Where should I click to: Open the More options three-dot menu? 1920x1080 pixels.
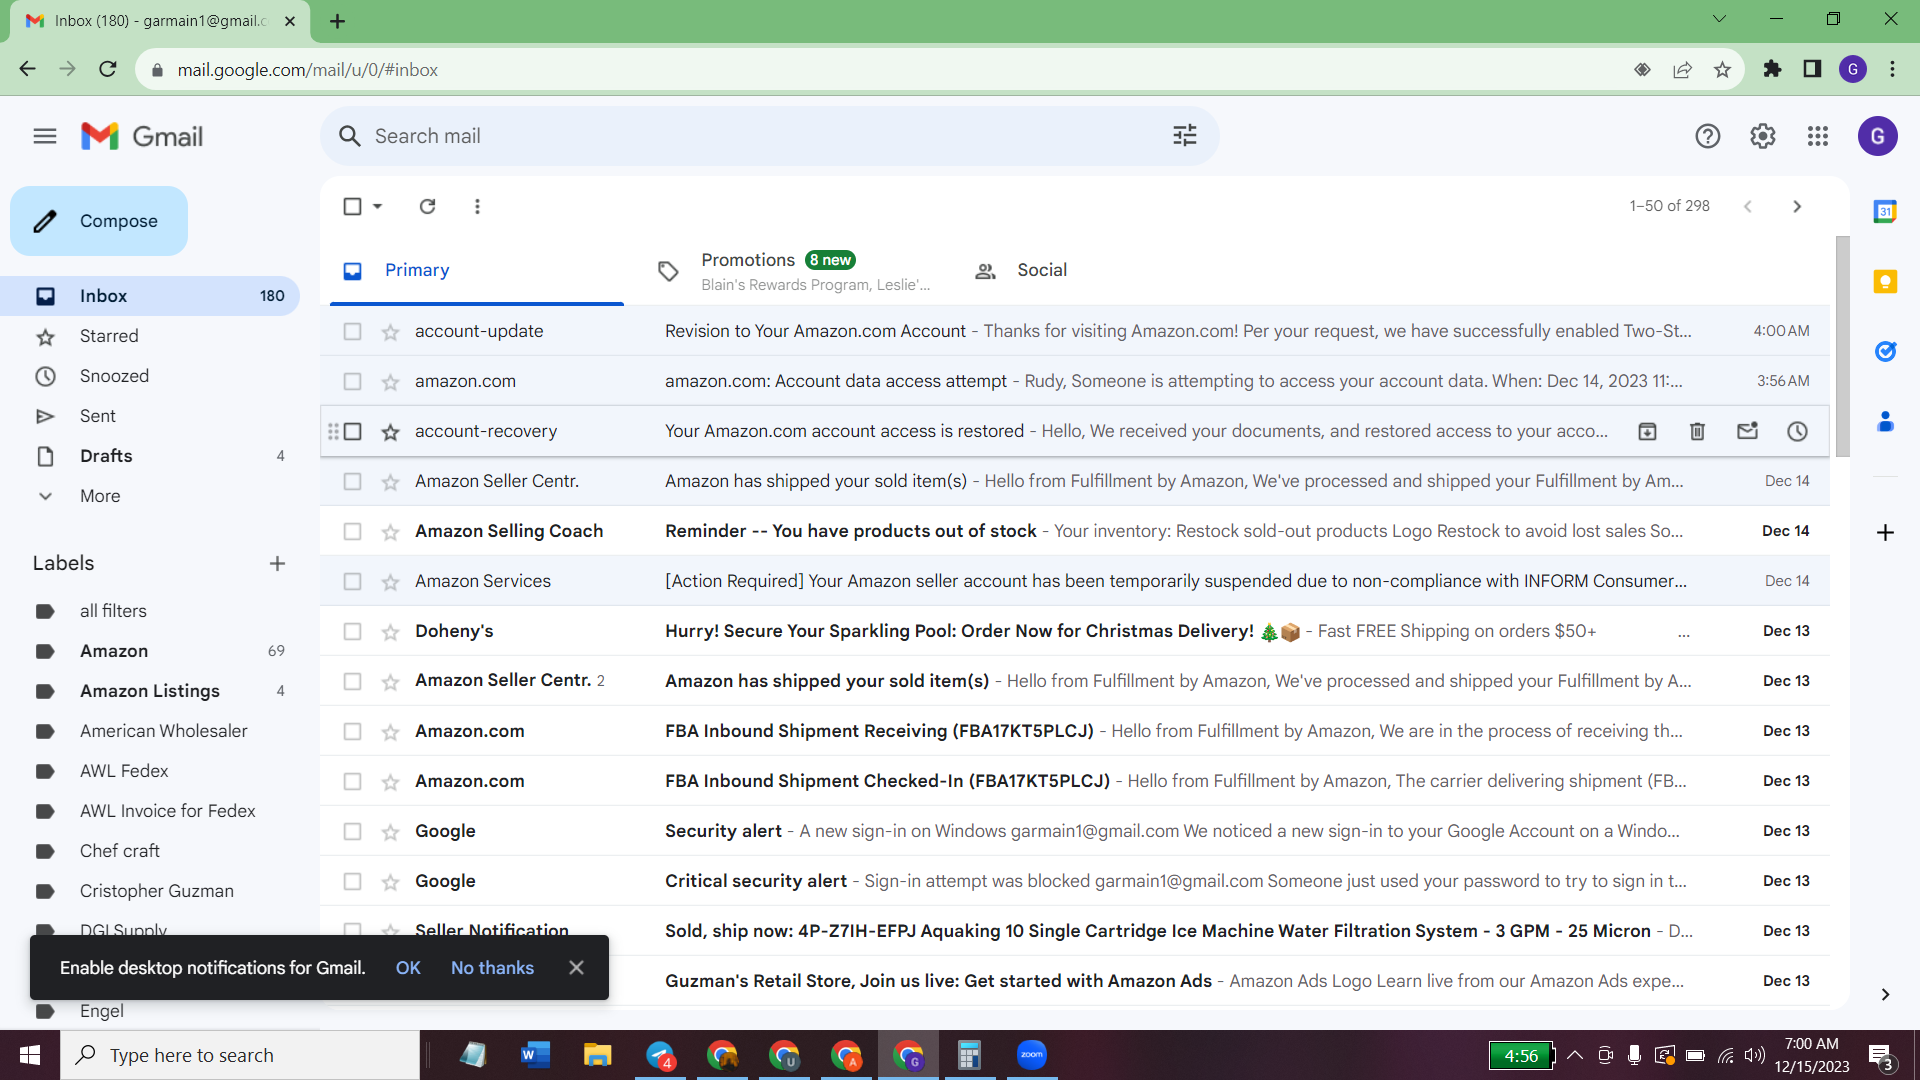pos(477,206)
